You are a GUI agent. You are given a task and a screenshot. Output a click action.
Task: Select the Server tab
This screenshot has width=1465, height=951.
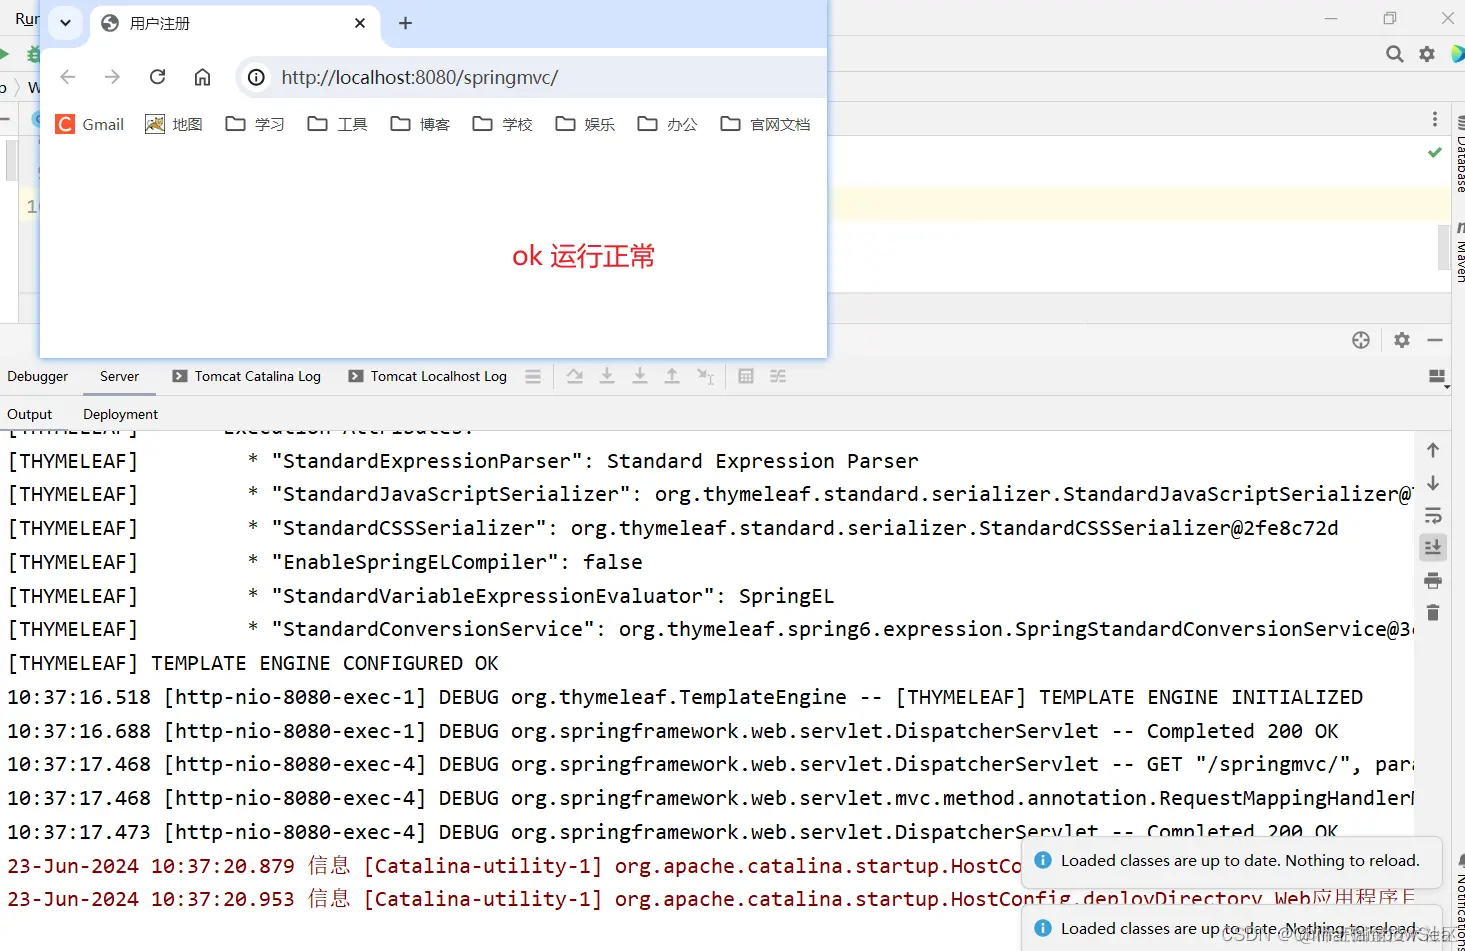[x=119, y=376]
